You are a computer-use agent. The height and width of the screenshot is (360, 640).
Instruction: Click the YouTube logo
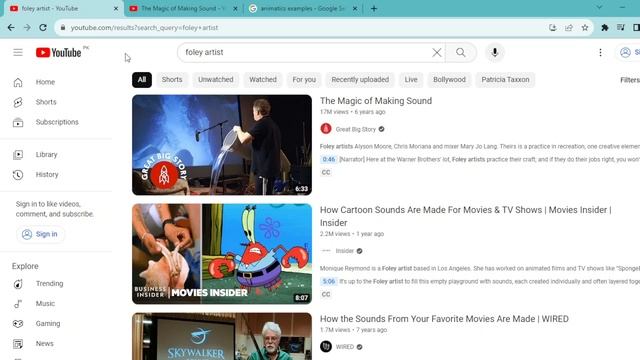tap(58, 53)
